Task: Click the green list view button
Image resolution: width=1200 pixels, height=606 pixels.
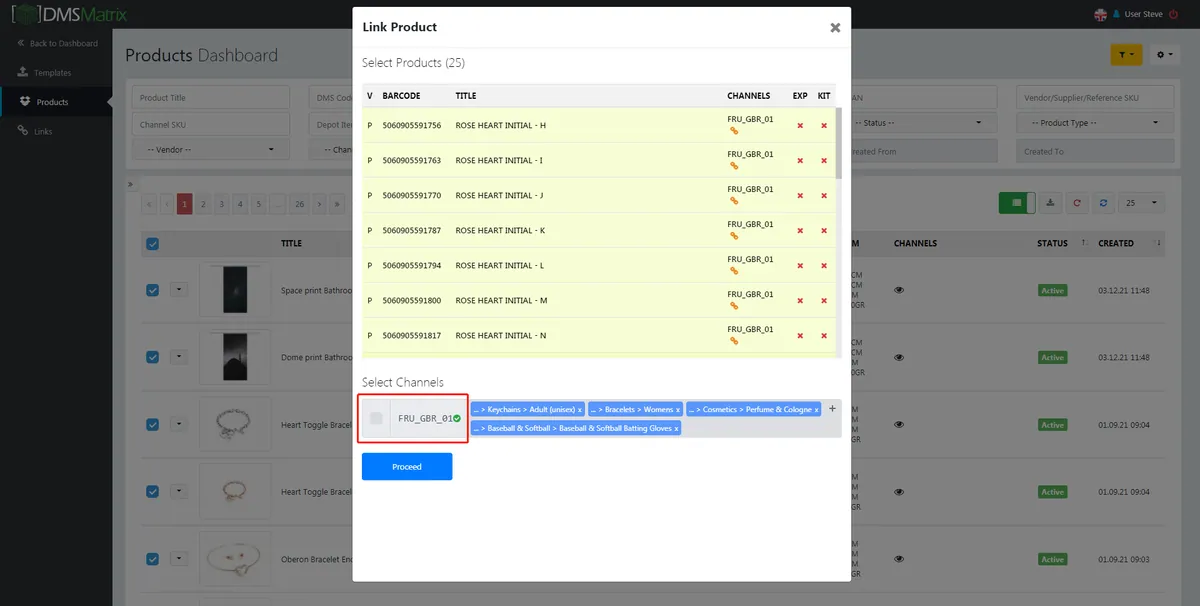Action: coord(1017,203)
